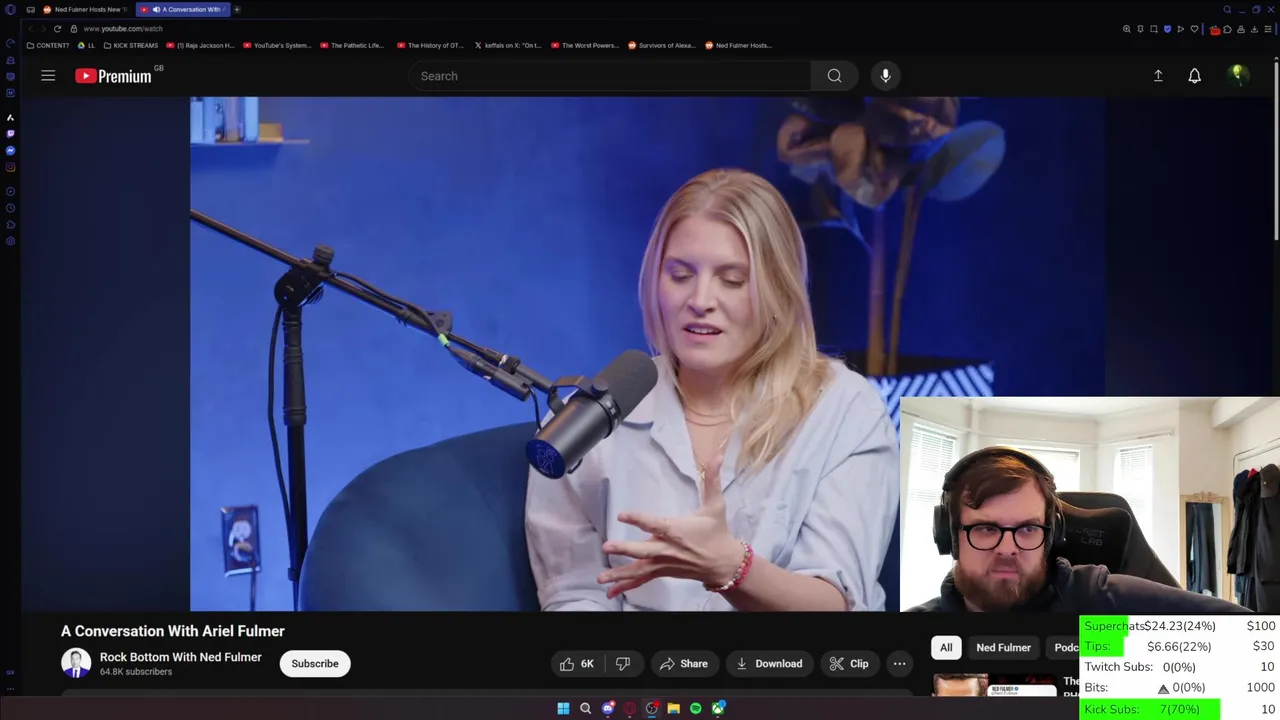This screenshot has height=720, width=1280.
Task: Open the Xbox app from taskbar
Action: coord(718,709)
